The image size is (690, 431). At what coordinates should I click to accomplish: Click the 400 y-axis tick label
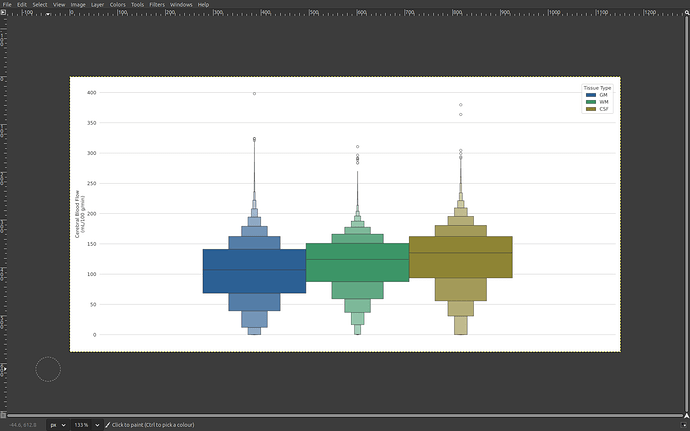(x=92, y=93)
